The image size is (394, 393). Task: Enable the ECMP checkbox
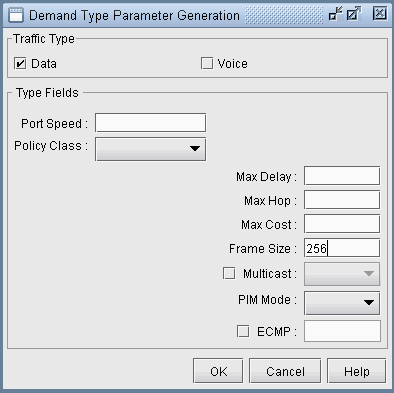click(243, 331)
